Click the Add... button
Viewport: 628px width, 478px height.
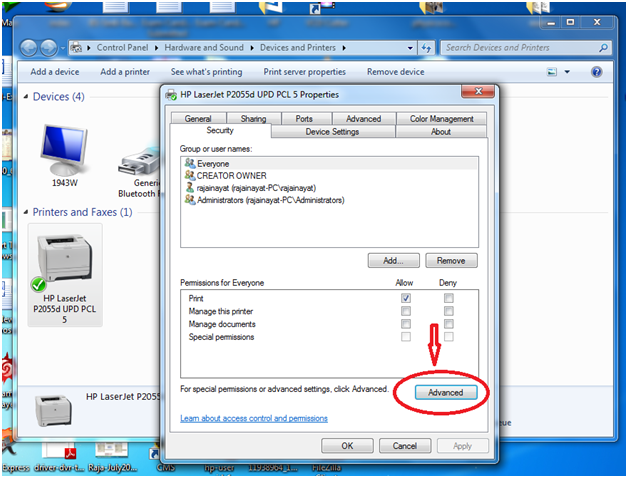pyautogui.click(x=393, y=260)
